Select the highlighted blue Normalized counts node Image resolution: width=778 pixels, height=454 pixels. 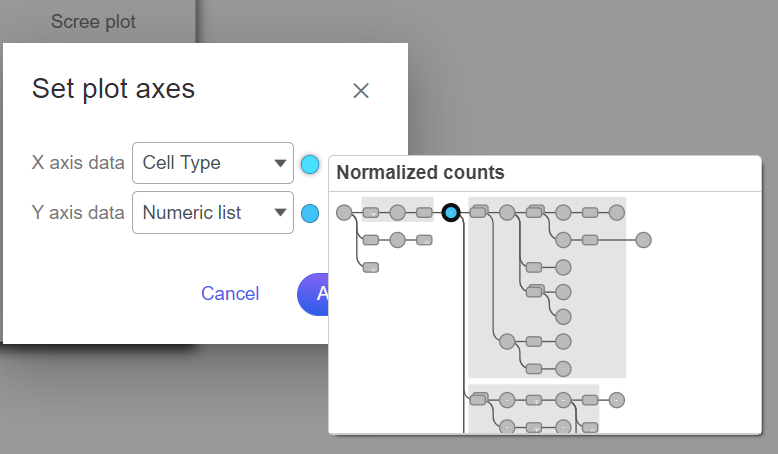pyautogui.click(x=451, y=212)
